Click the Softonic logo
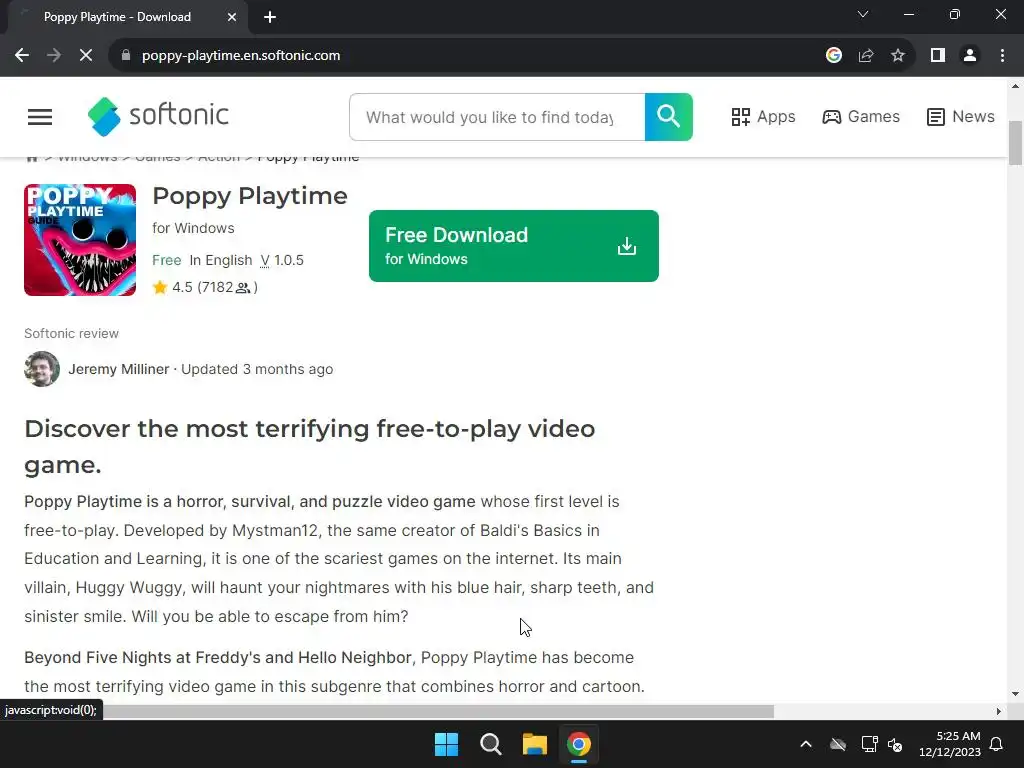 coord(158,116)
